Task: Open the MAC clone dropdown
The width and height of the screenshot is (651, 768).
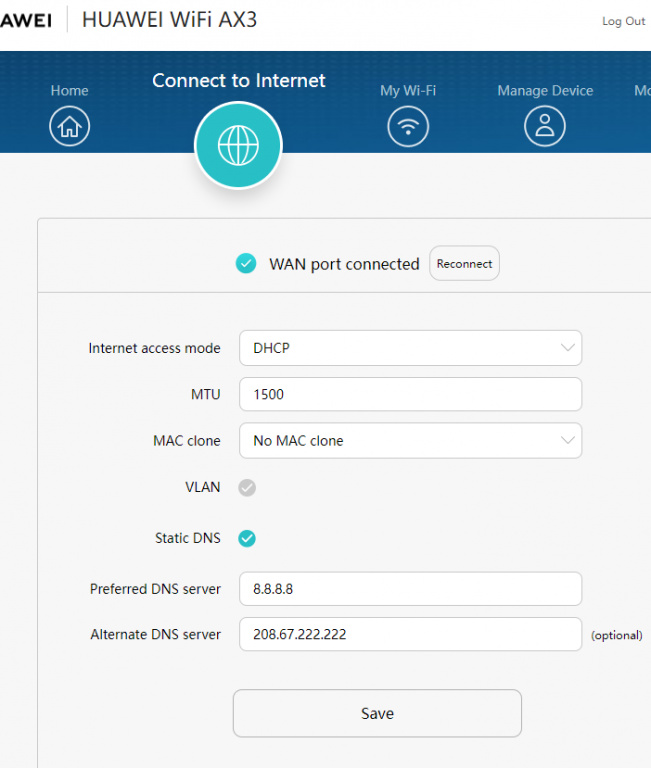Action: tap(410, 441)
